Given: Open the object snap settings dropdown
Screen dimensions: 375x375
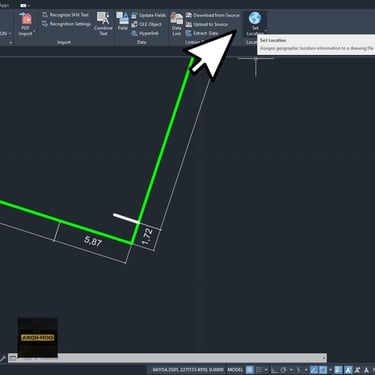Looking at the screenshot, I should pyautogui.click(x=330, y=370).
